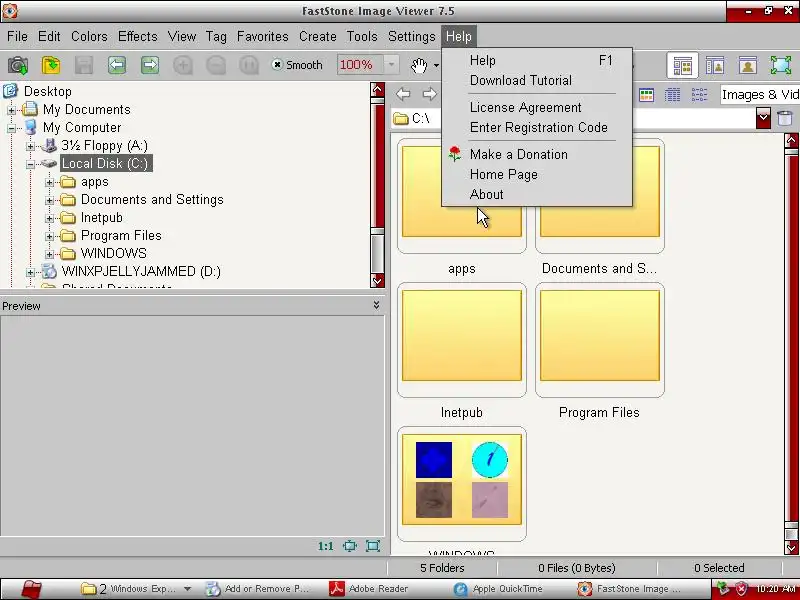Open the File menu
The image size is (800, 600).
point(17,37)
